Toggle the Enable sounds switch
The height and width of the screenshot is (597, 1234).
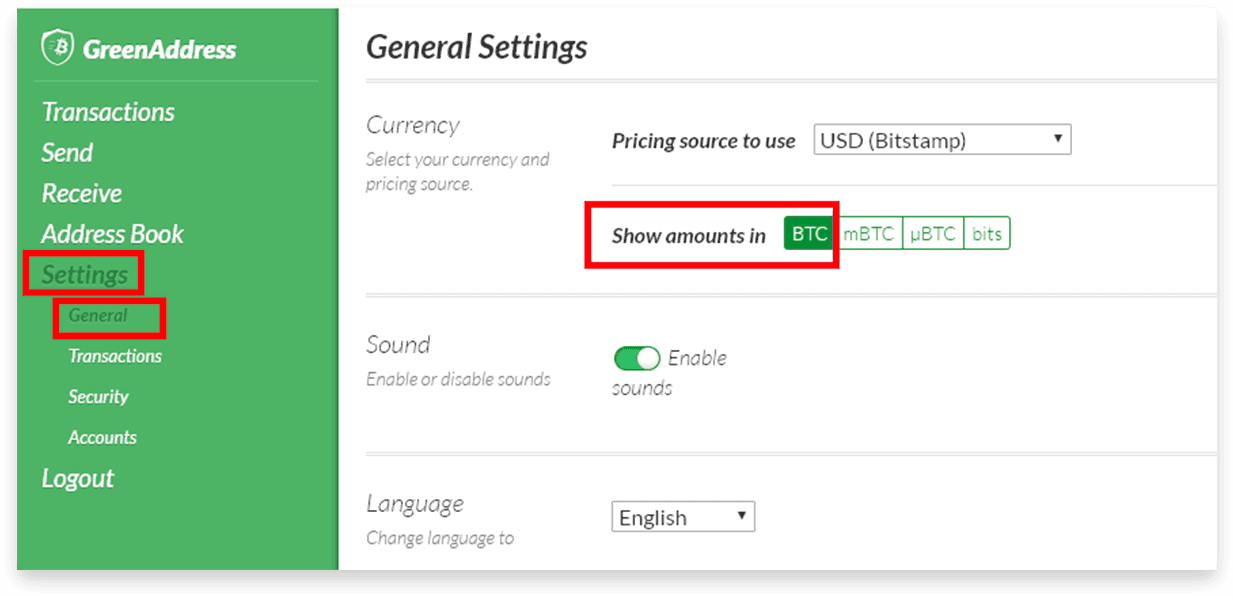point(637,358)
